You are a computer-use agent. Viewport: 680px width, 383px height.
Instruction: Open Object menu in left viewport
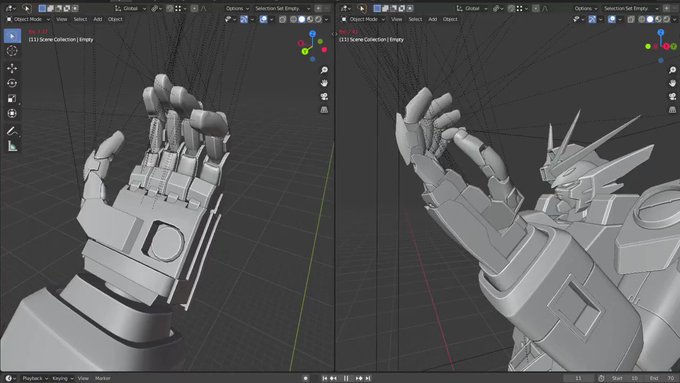115,20
